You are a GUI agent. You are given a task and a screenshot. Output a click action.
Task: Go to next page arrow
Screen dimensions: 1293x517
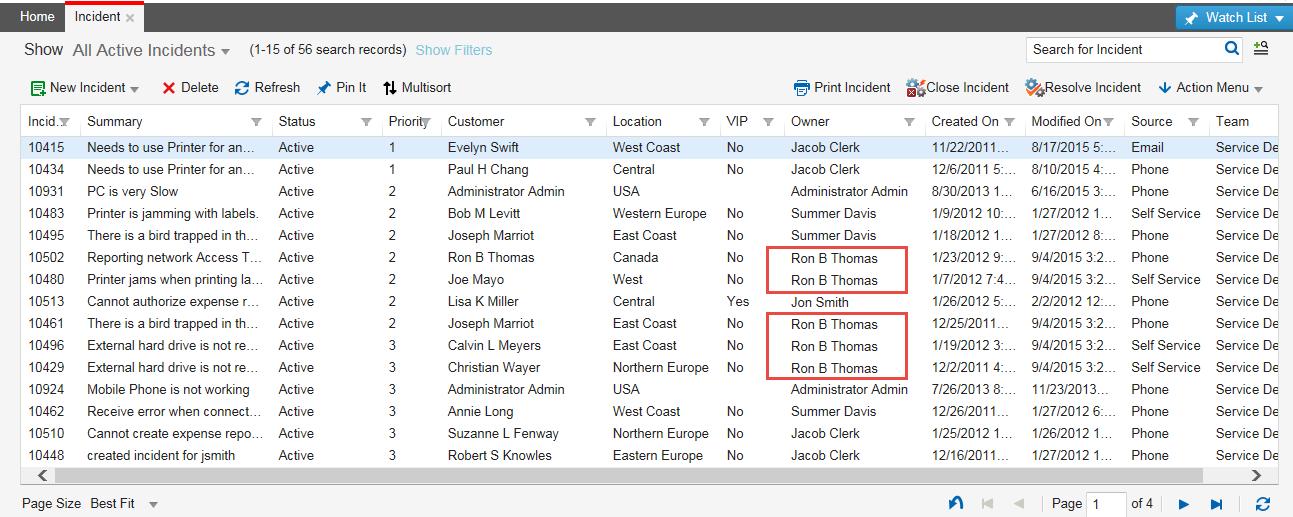tap(1184, 504)
